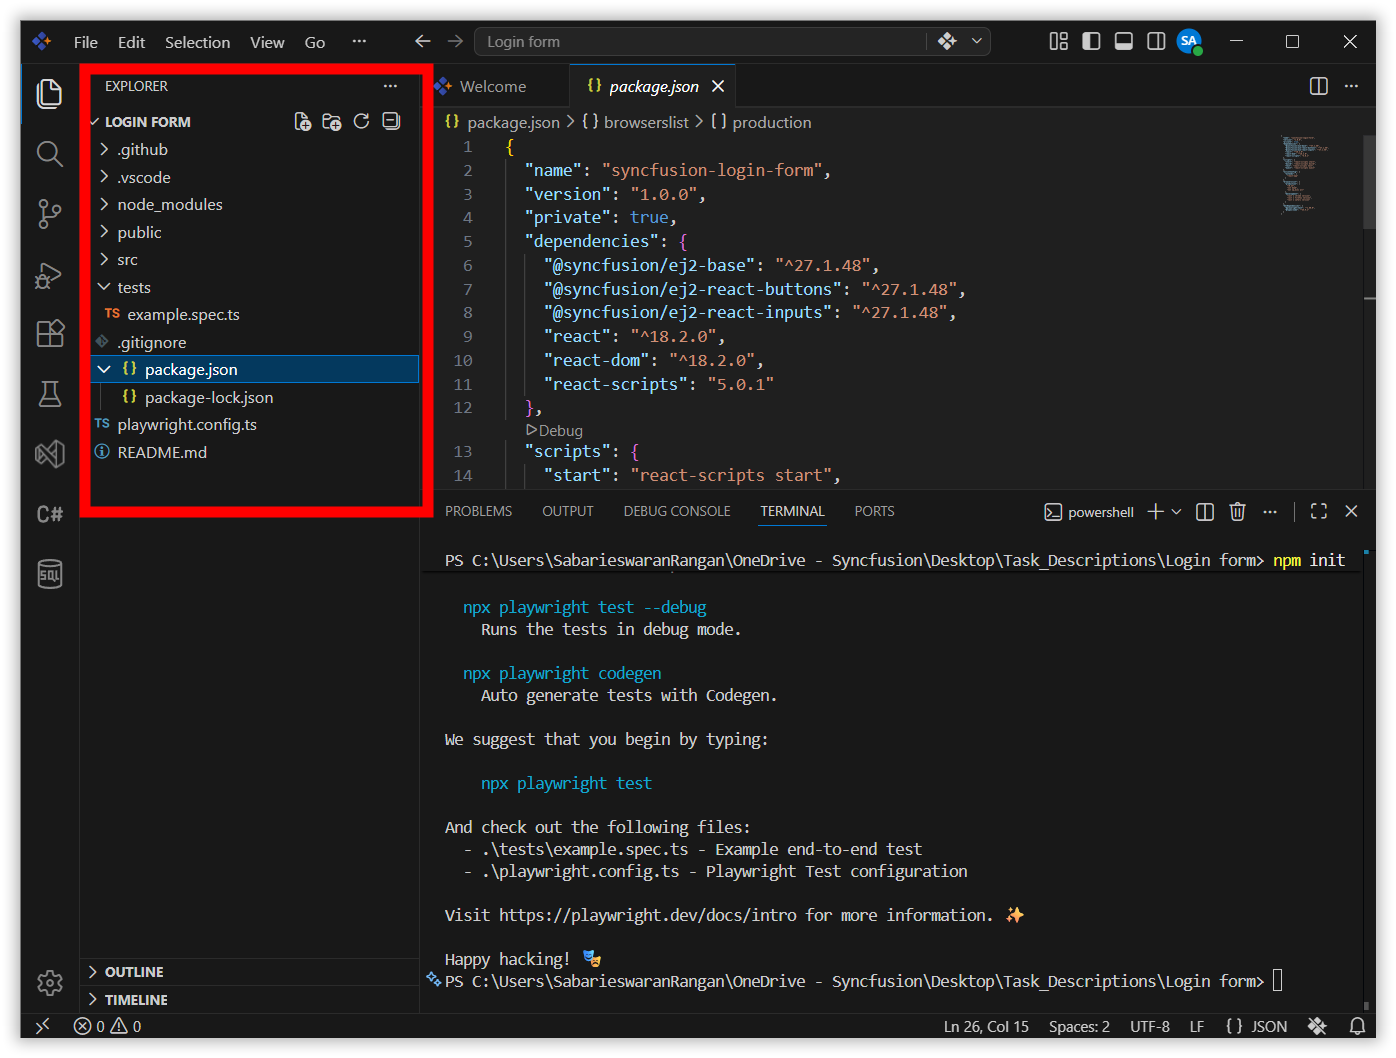
Task: Open the SA account profile
Action: click(1189, 41)
